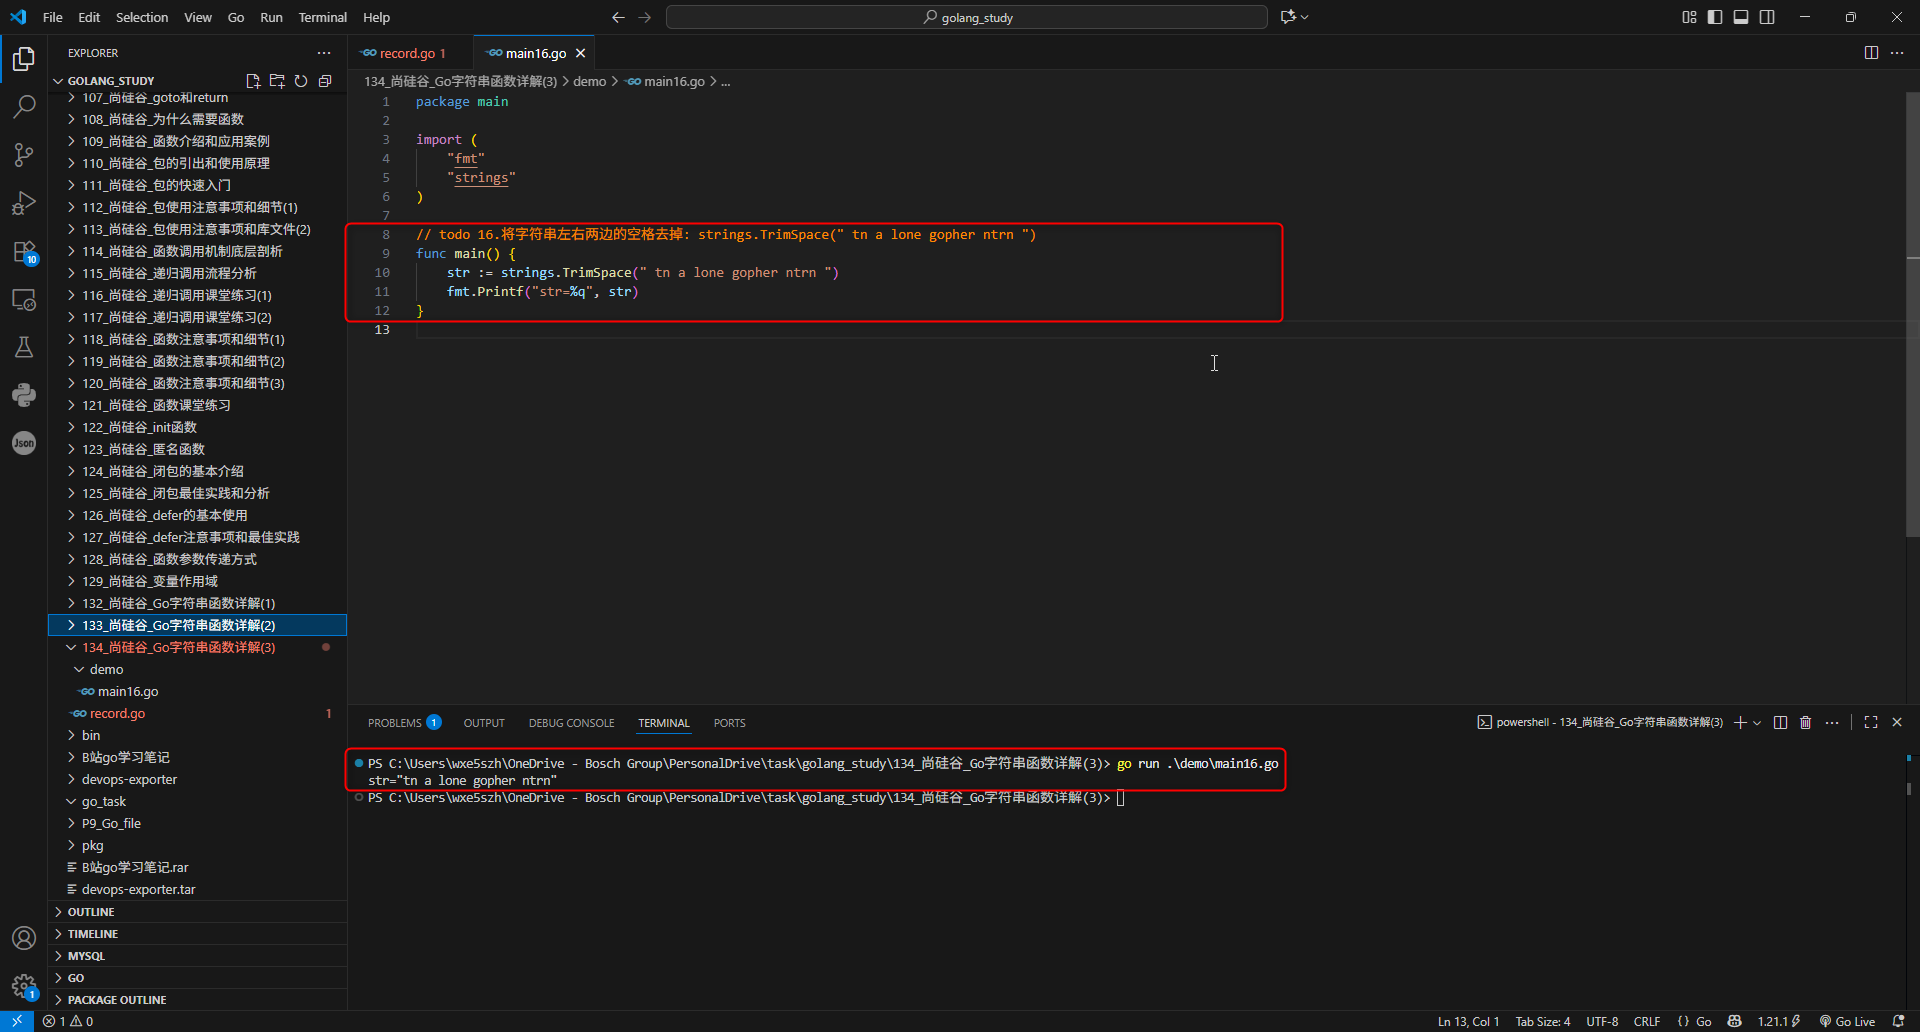Collapse the demo folder

pyautogui.click(x=197, y=669)
